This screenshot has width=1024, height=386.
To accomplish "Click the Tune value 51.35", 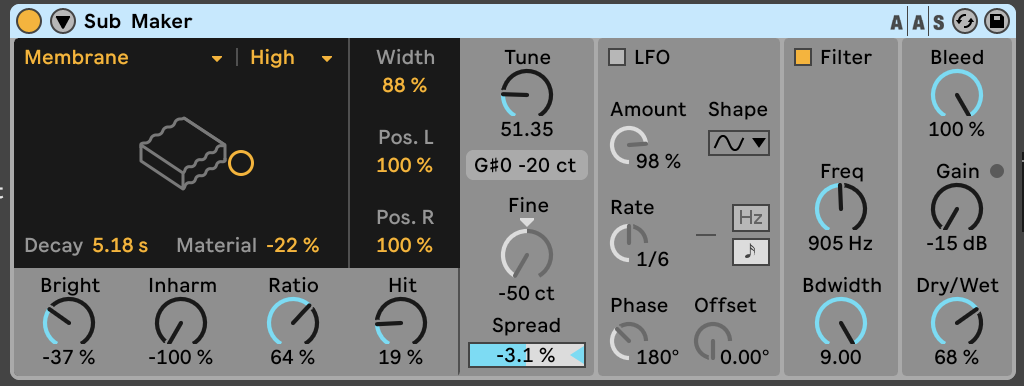I will click(x=526, y=129).
